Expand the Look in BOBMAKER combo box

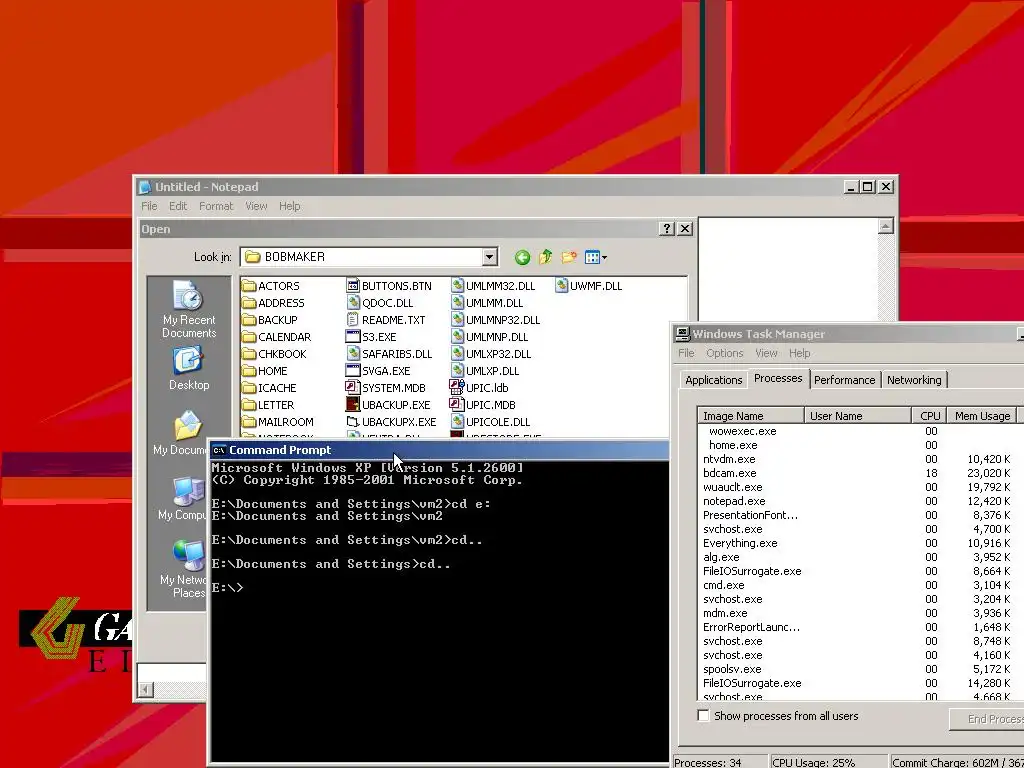pyautogui.click(x=490, y=257)
